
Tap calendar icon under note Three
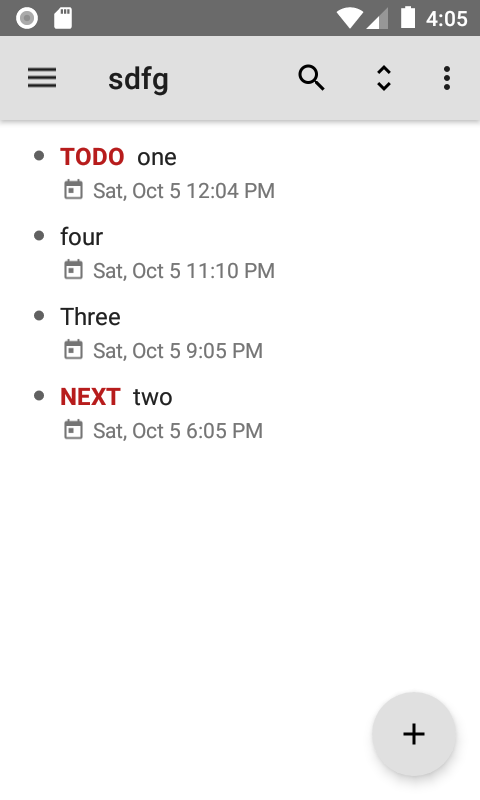73,350
